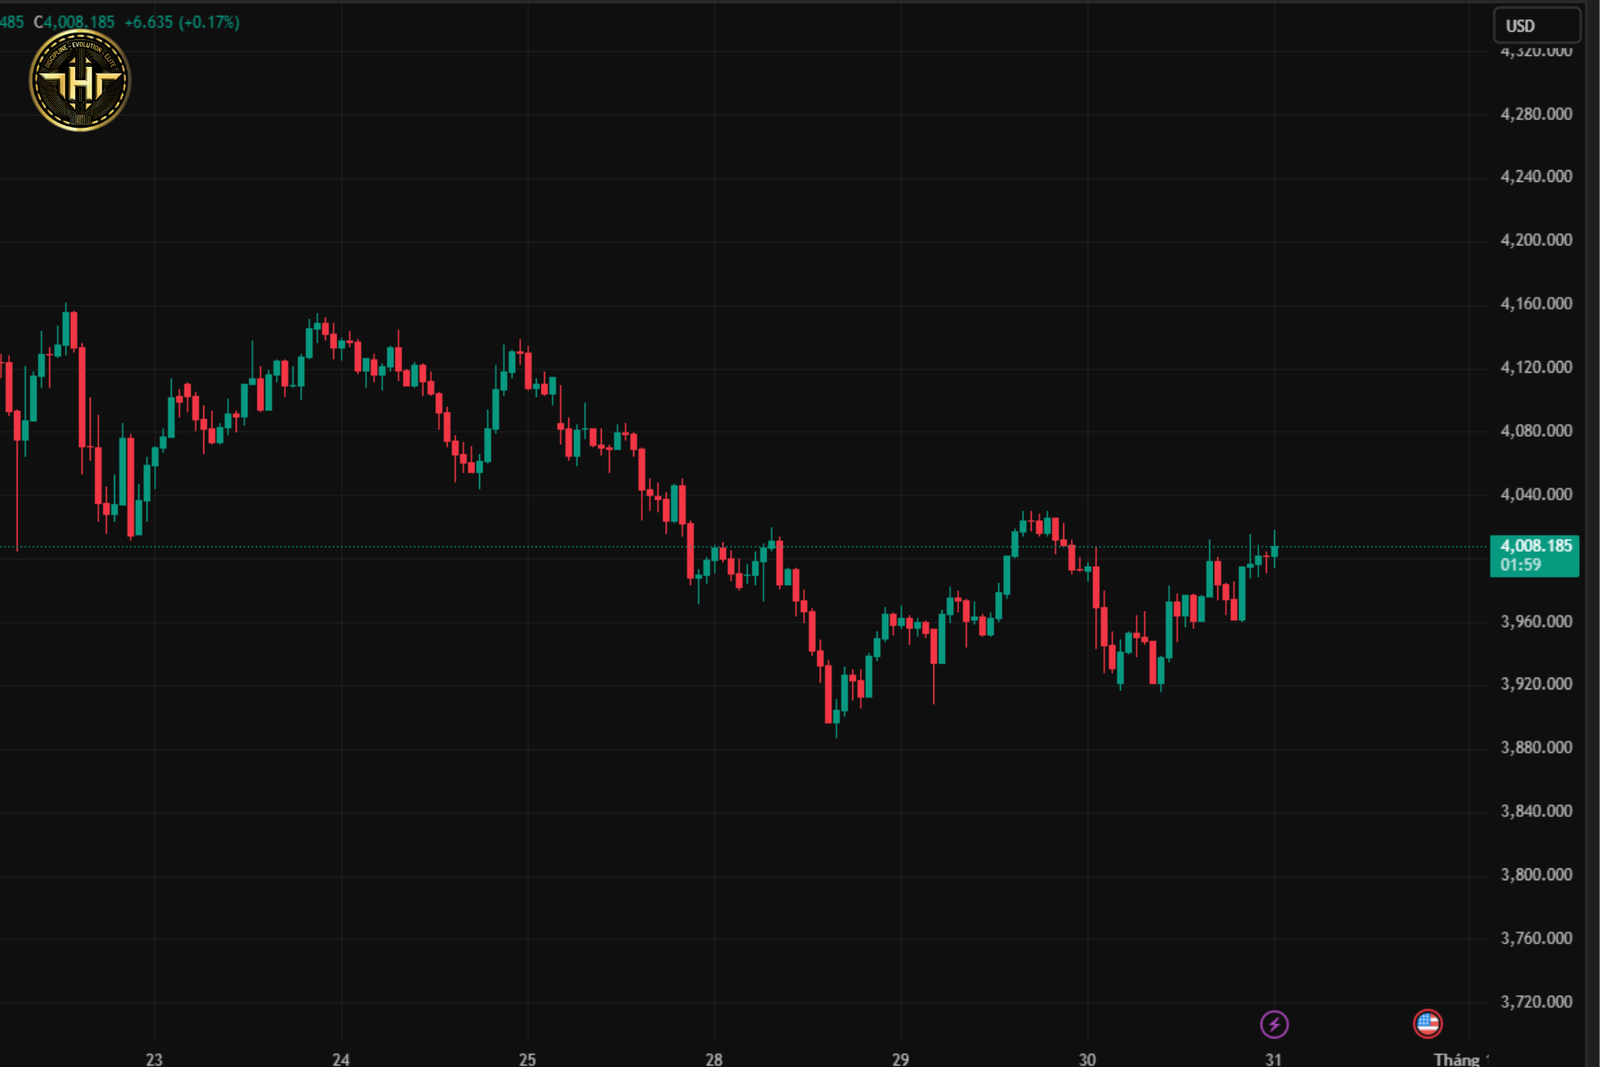Click the 3,720.000 price axis label
1600x1067 pixels.
pyautogui.click(x=1535, y=1001)
